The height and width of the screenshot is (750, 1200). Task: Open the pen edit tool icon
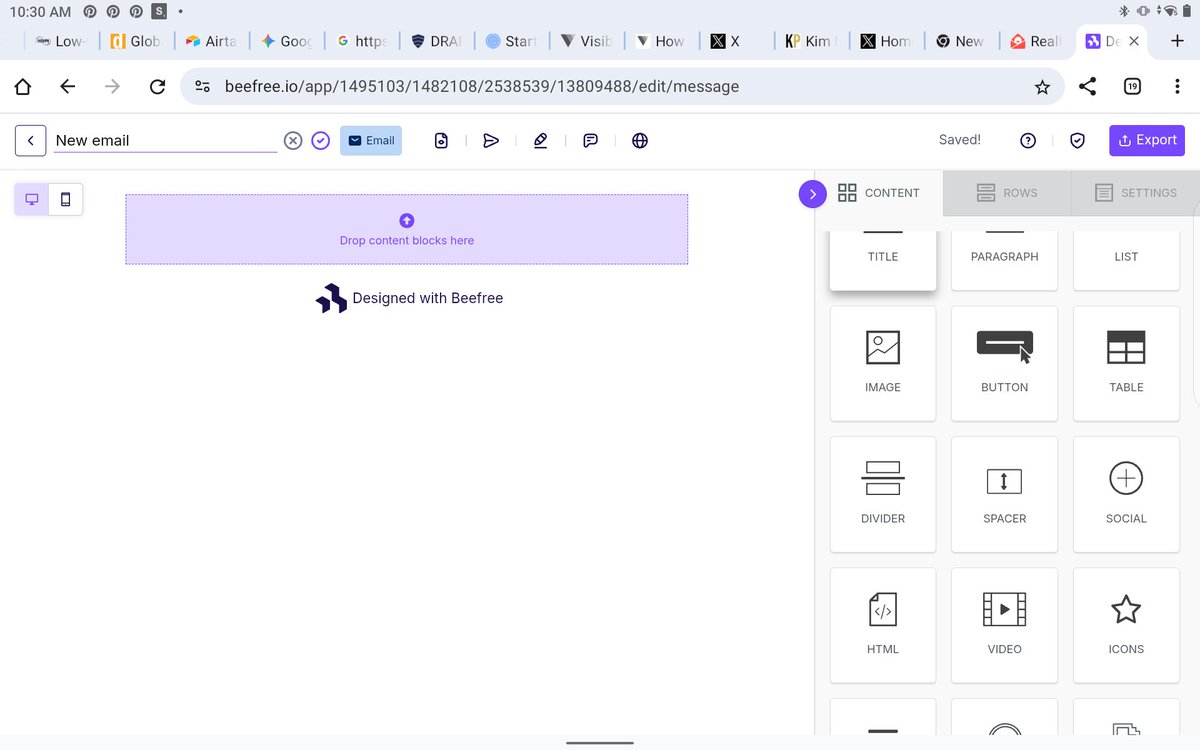pyautogui.click(x=541, y=141)
